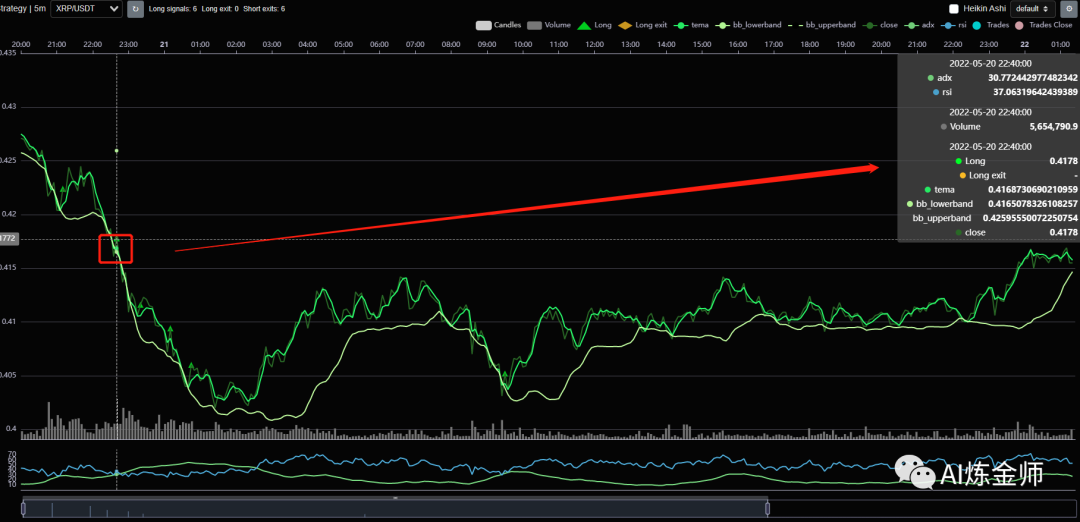Click the 14:00 time axis label
The height and width of the screenshot is (522, 1080).
666,44
